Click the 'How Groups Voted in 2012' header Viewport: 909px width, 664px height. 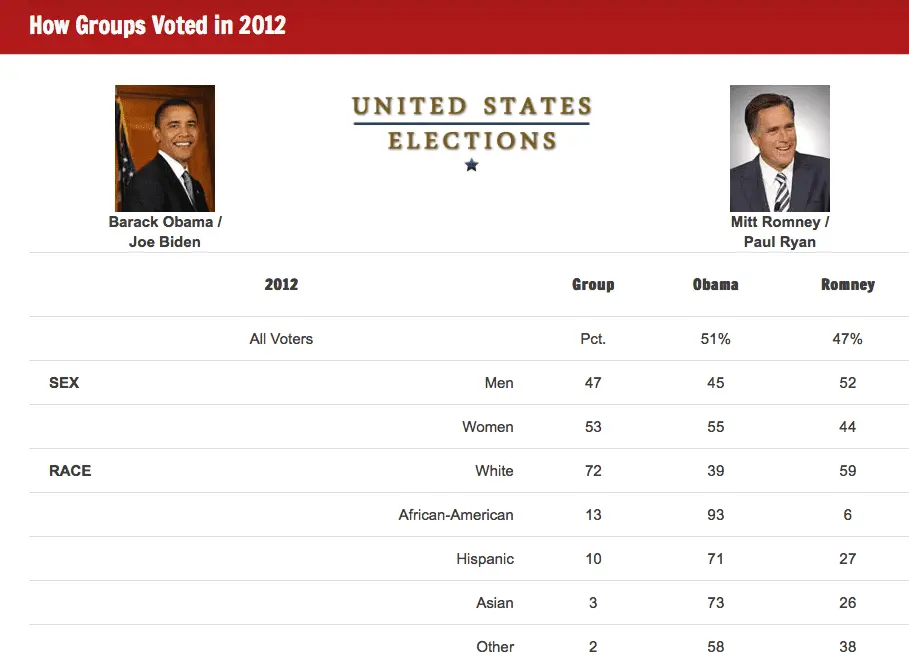click(x=158, y=26)
